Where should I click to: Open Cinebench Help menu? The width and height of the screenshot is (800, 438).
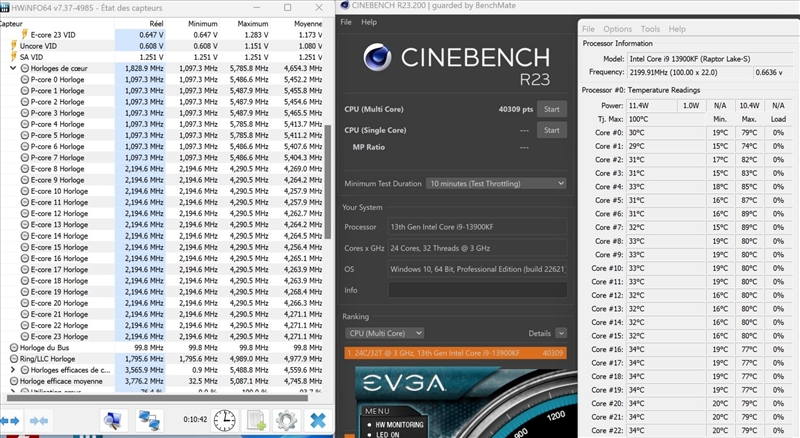pyautogui.click(x=369, y=22)
